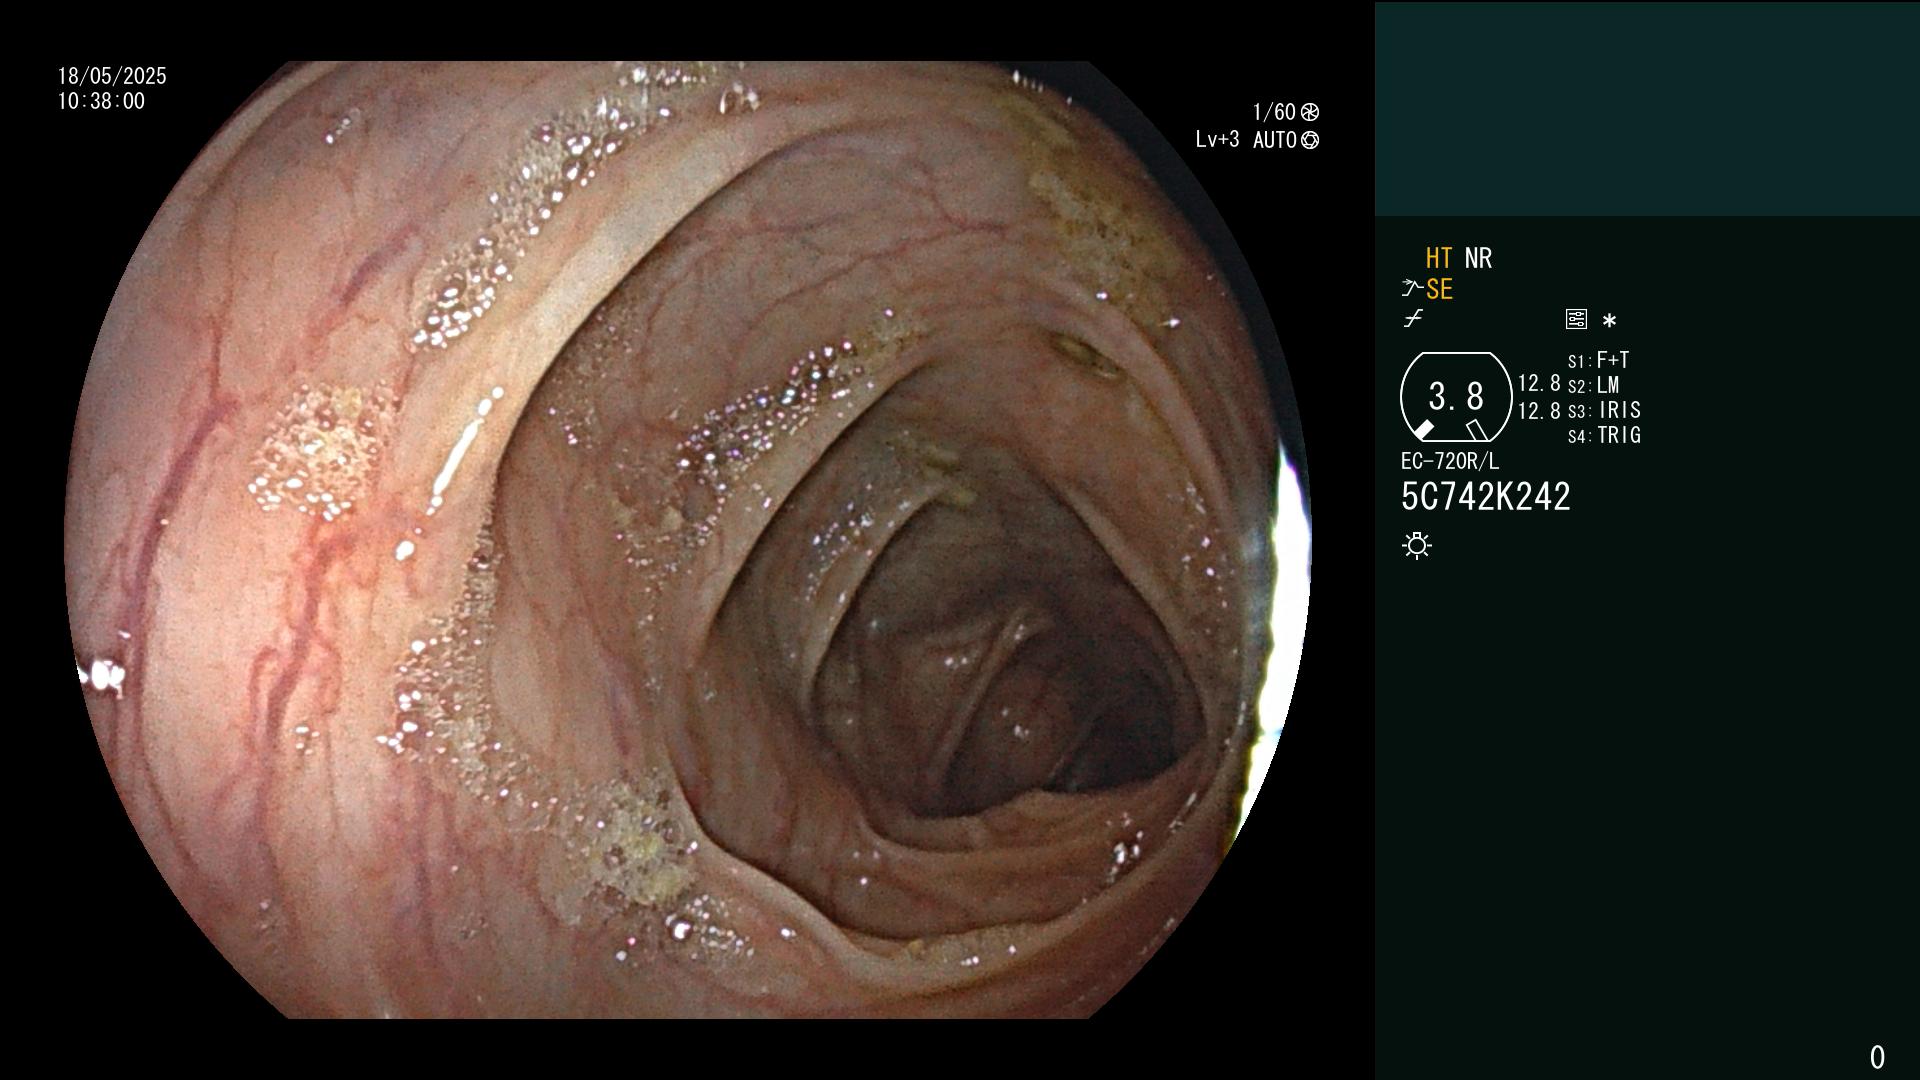The image size is (1920, 1080).
Task: Click the tone curve icon below SE
Action: [x=1413, y=319]
